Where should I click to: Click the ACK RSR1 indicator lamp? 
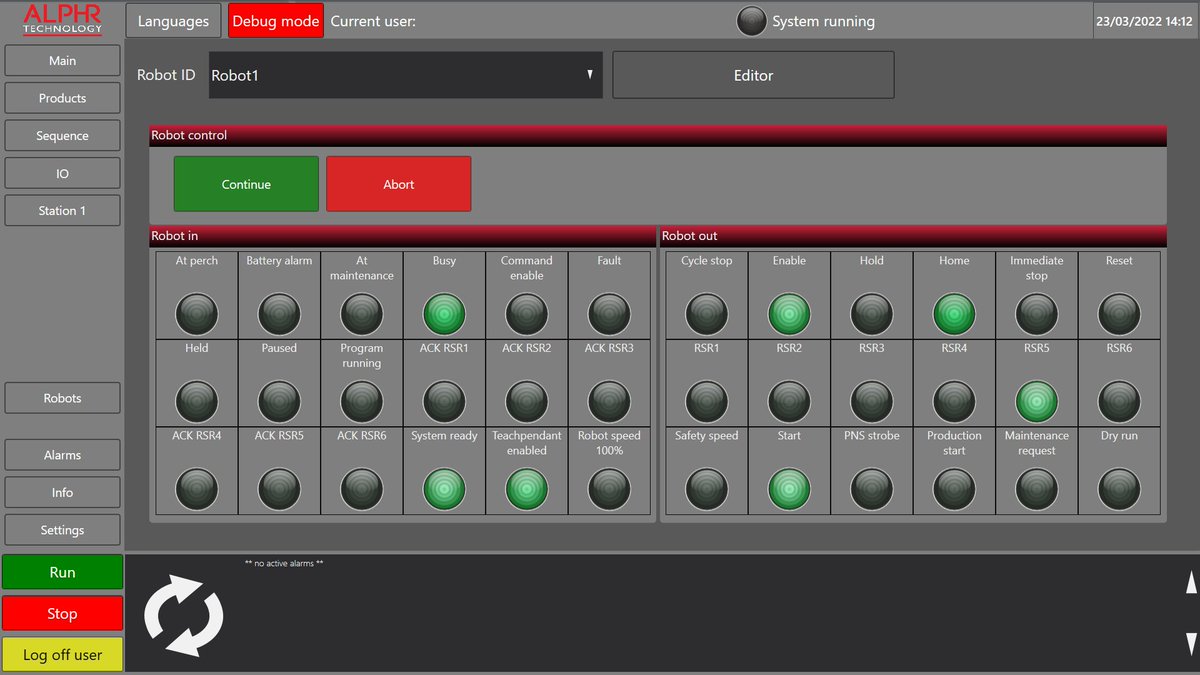coord(444,402)
